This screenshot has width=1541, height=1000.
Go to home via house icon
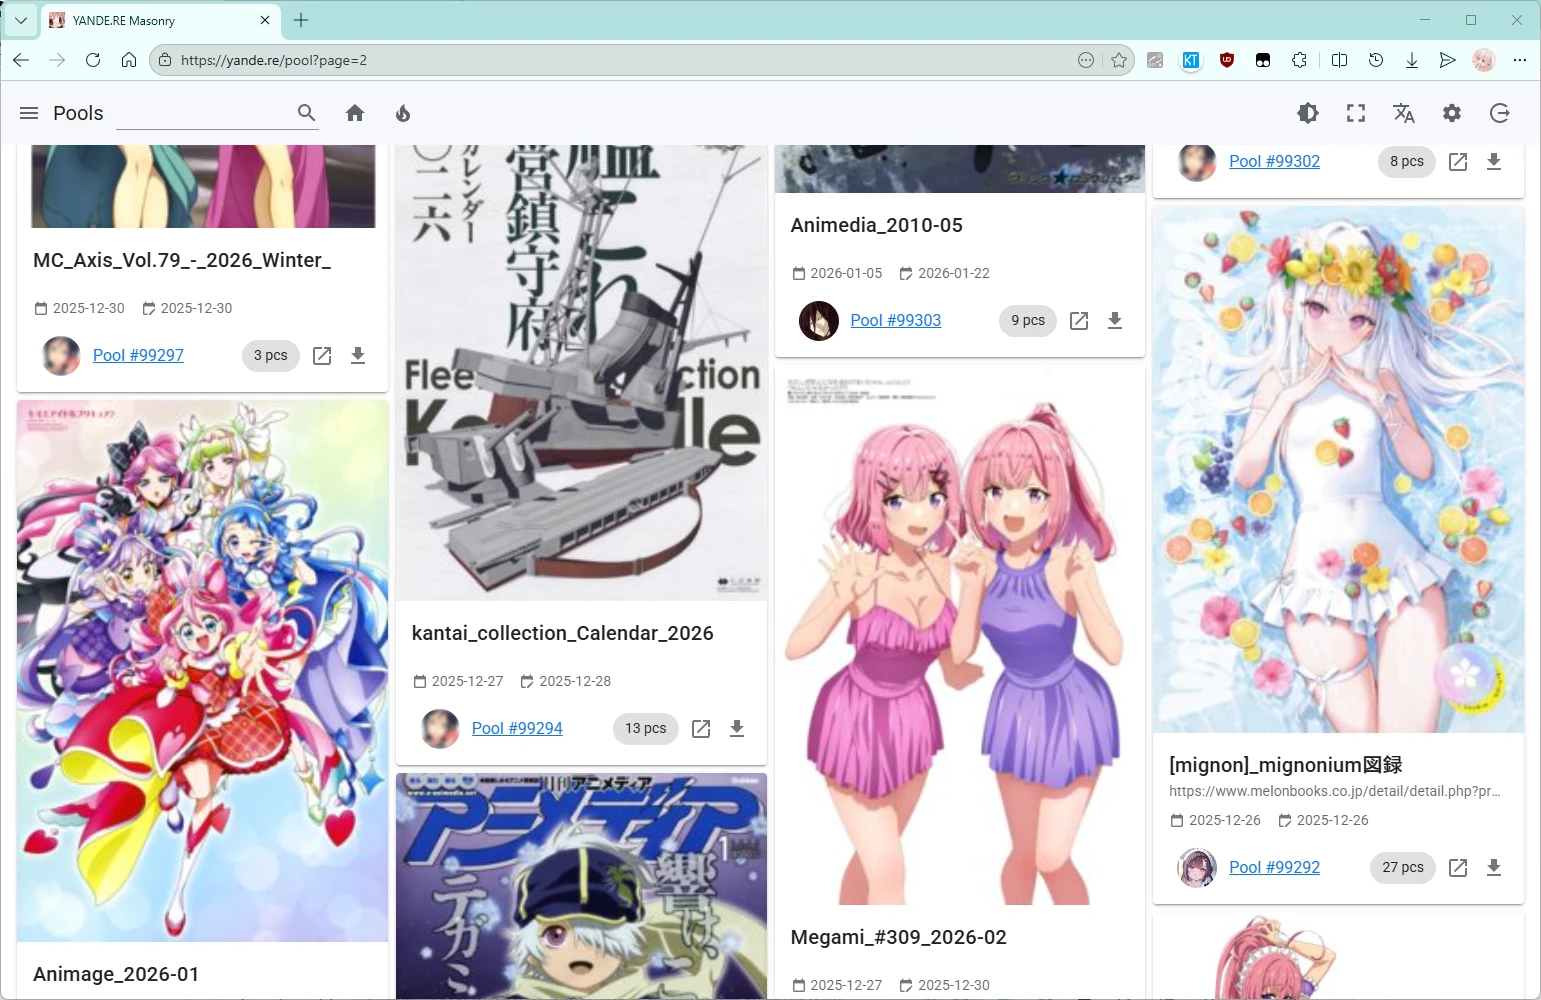pos(355,113)
